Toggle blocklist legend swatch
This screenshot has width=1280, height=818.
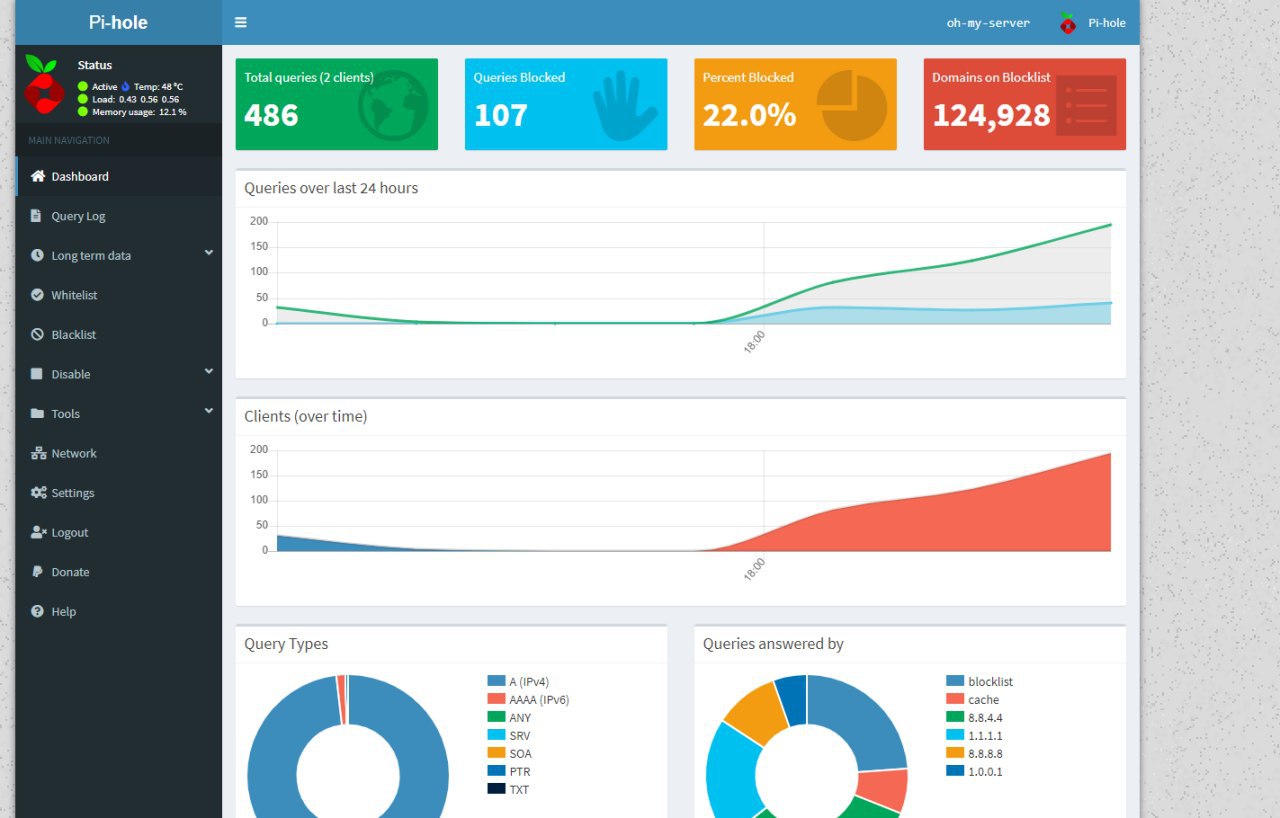pyautogui.click(x=955, y=682)
